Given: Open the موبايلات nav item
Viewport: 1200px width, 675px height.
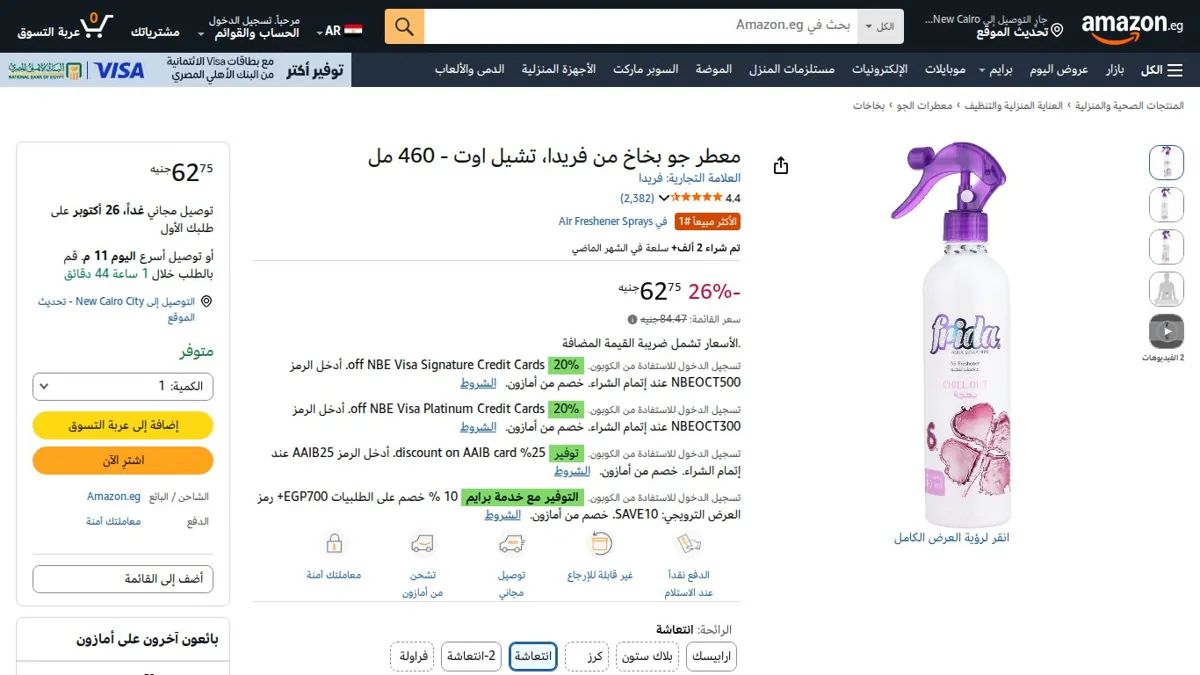Looking at the screenshot, I should 945,70.
